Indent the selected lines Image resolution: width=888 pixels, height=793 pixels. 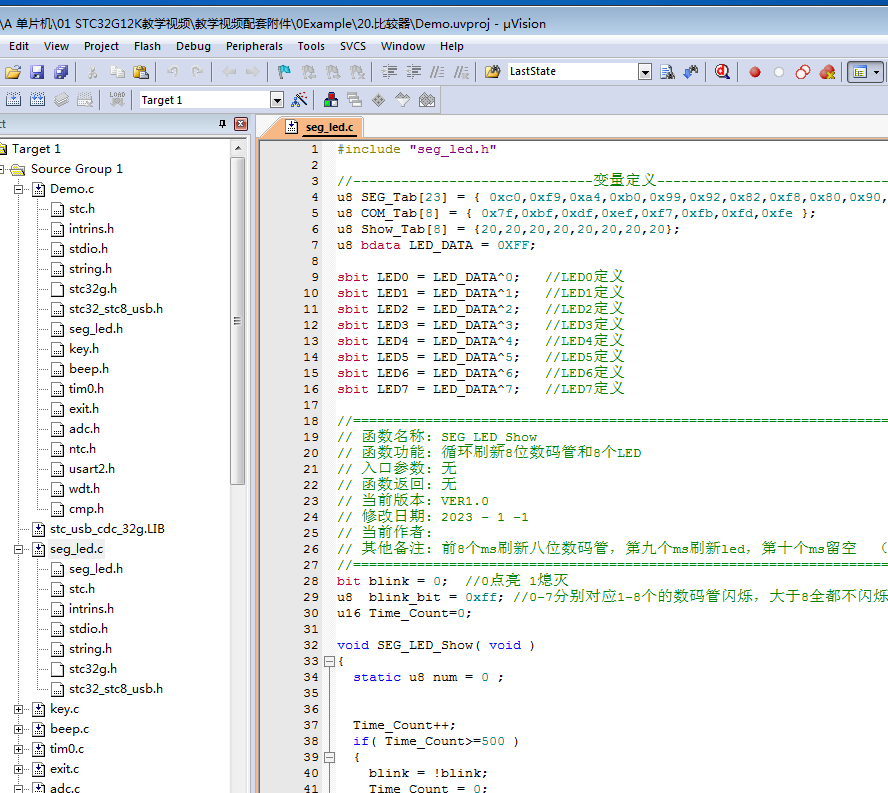click(389, 72)
